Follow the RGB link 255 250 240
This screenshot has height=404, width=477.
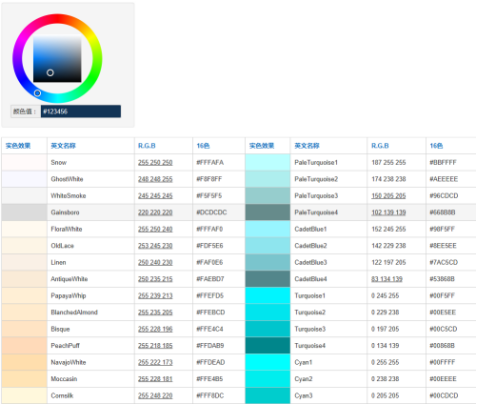(x=155, y=229)
